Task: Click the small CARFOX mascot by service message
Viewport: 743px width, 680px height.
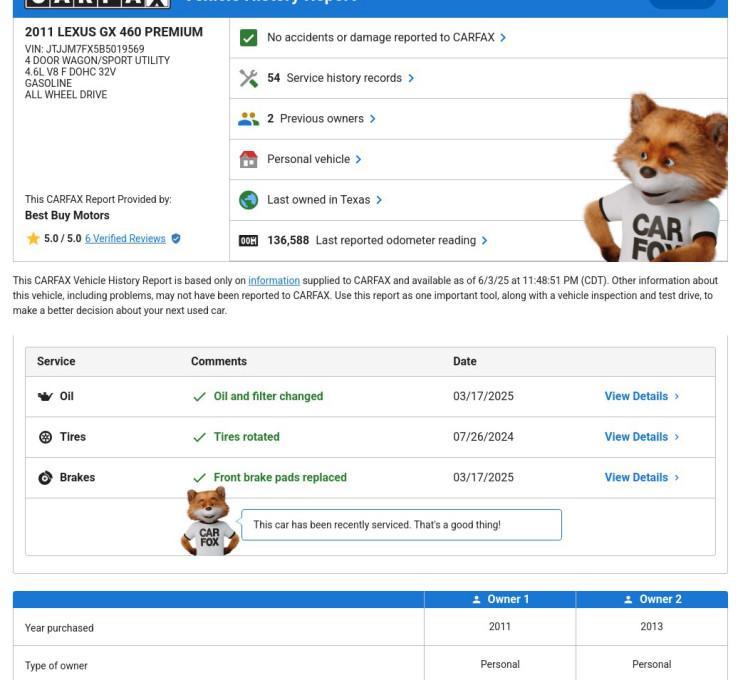Action: 209,521
